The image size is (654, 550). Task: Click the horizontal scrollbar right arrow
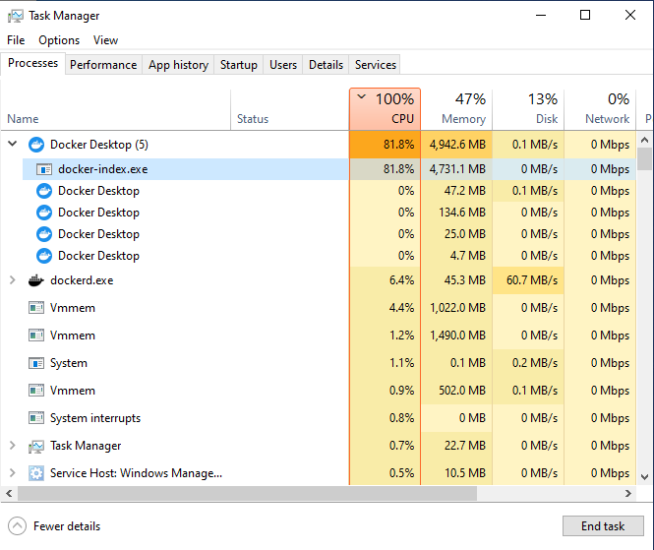tap(628, 493)
